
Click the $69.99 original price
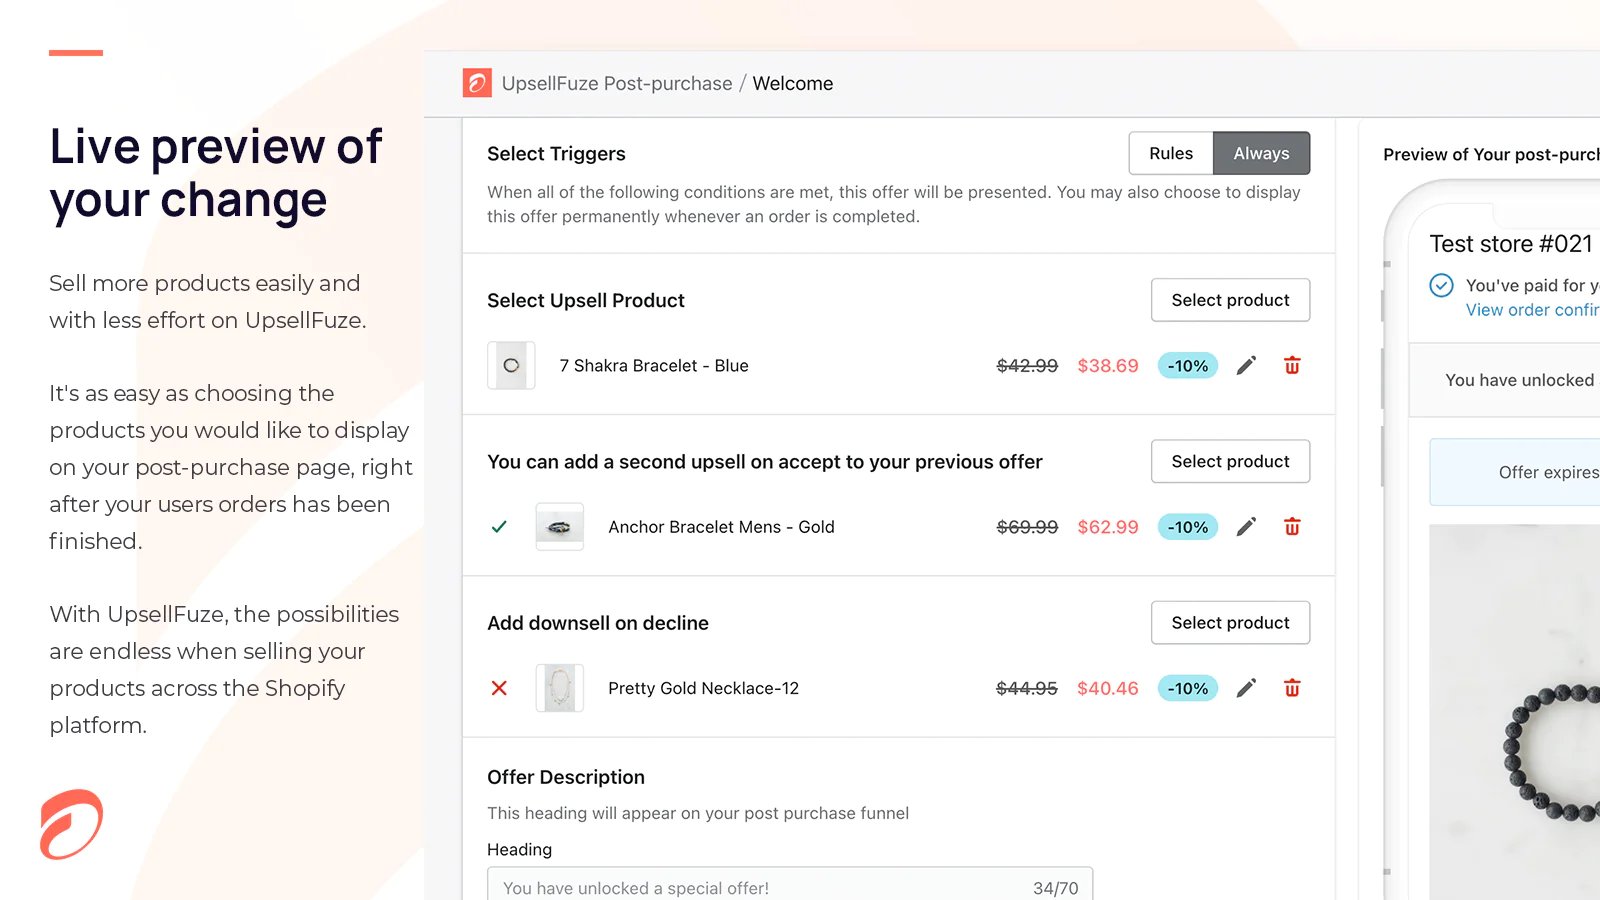tap(1027, 527)
